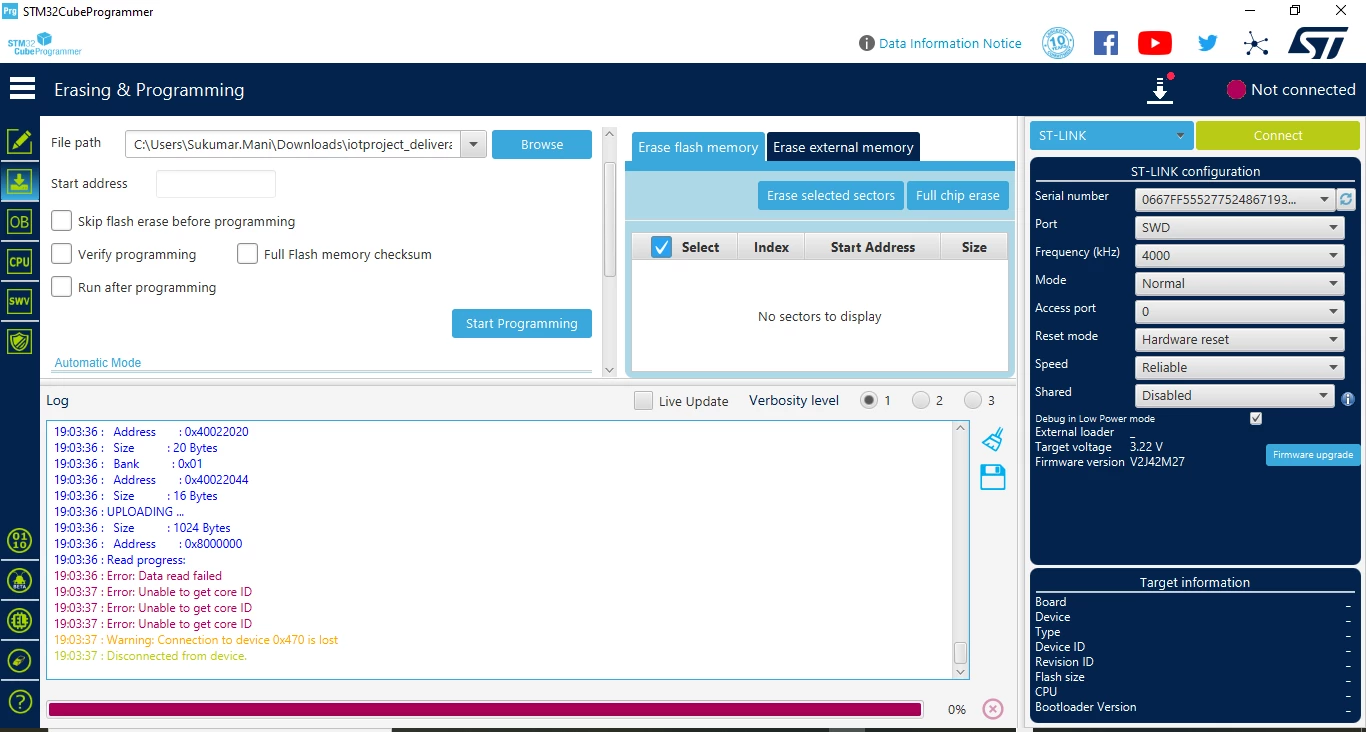Click the log panel scrollbar thumb
1366x732 pixels.
pyautogui.click(x=960, y=652)
